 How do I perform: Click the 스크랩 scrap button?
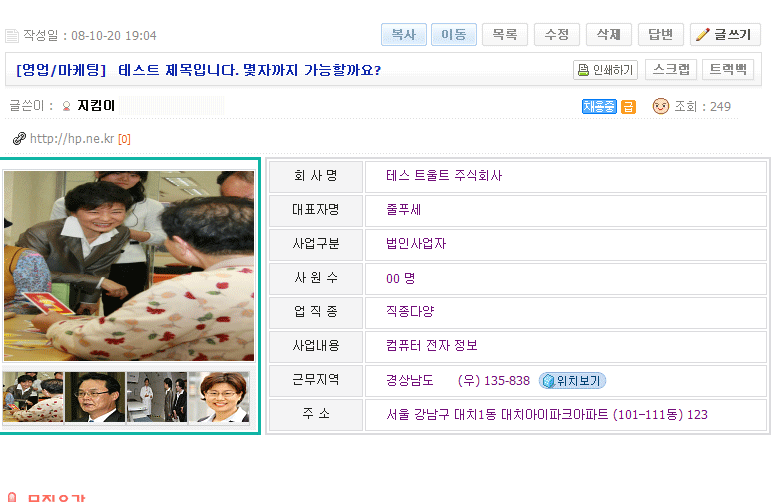tap(671, 69)
